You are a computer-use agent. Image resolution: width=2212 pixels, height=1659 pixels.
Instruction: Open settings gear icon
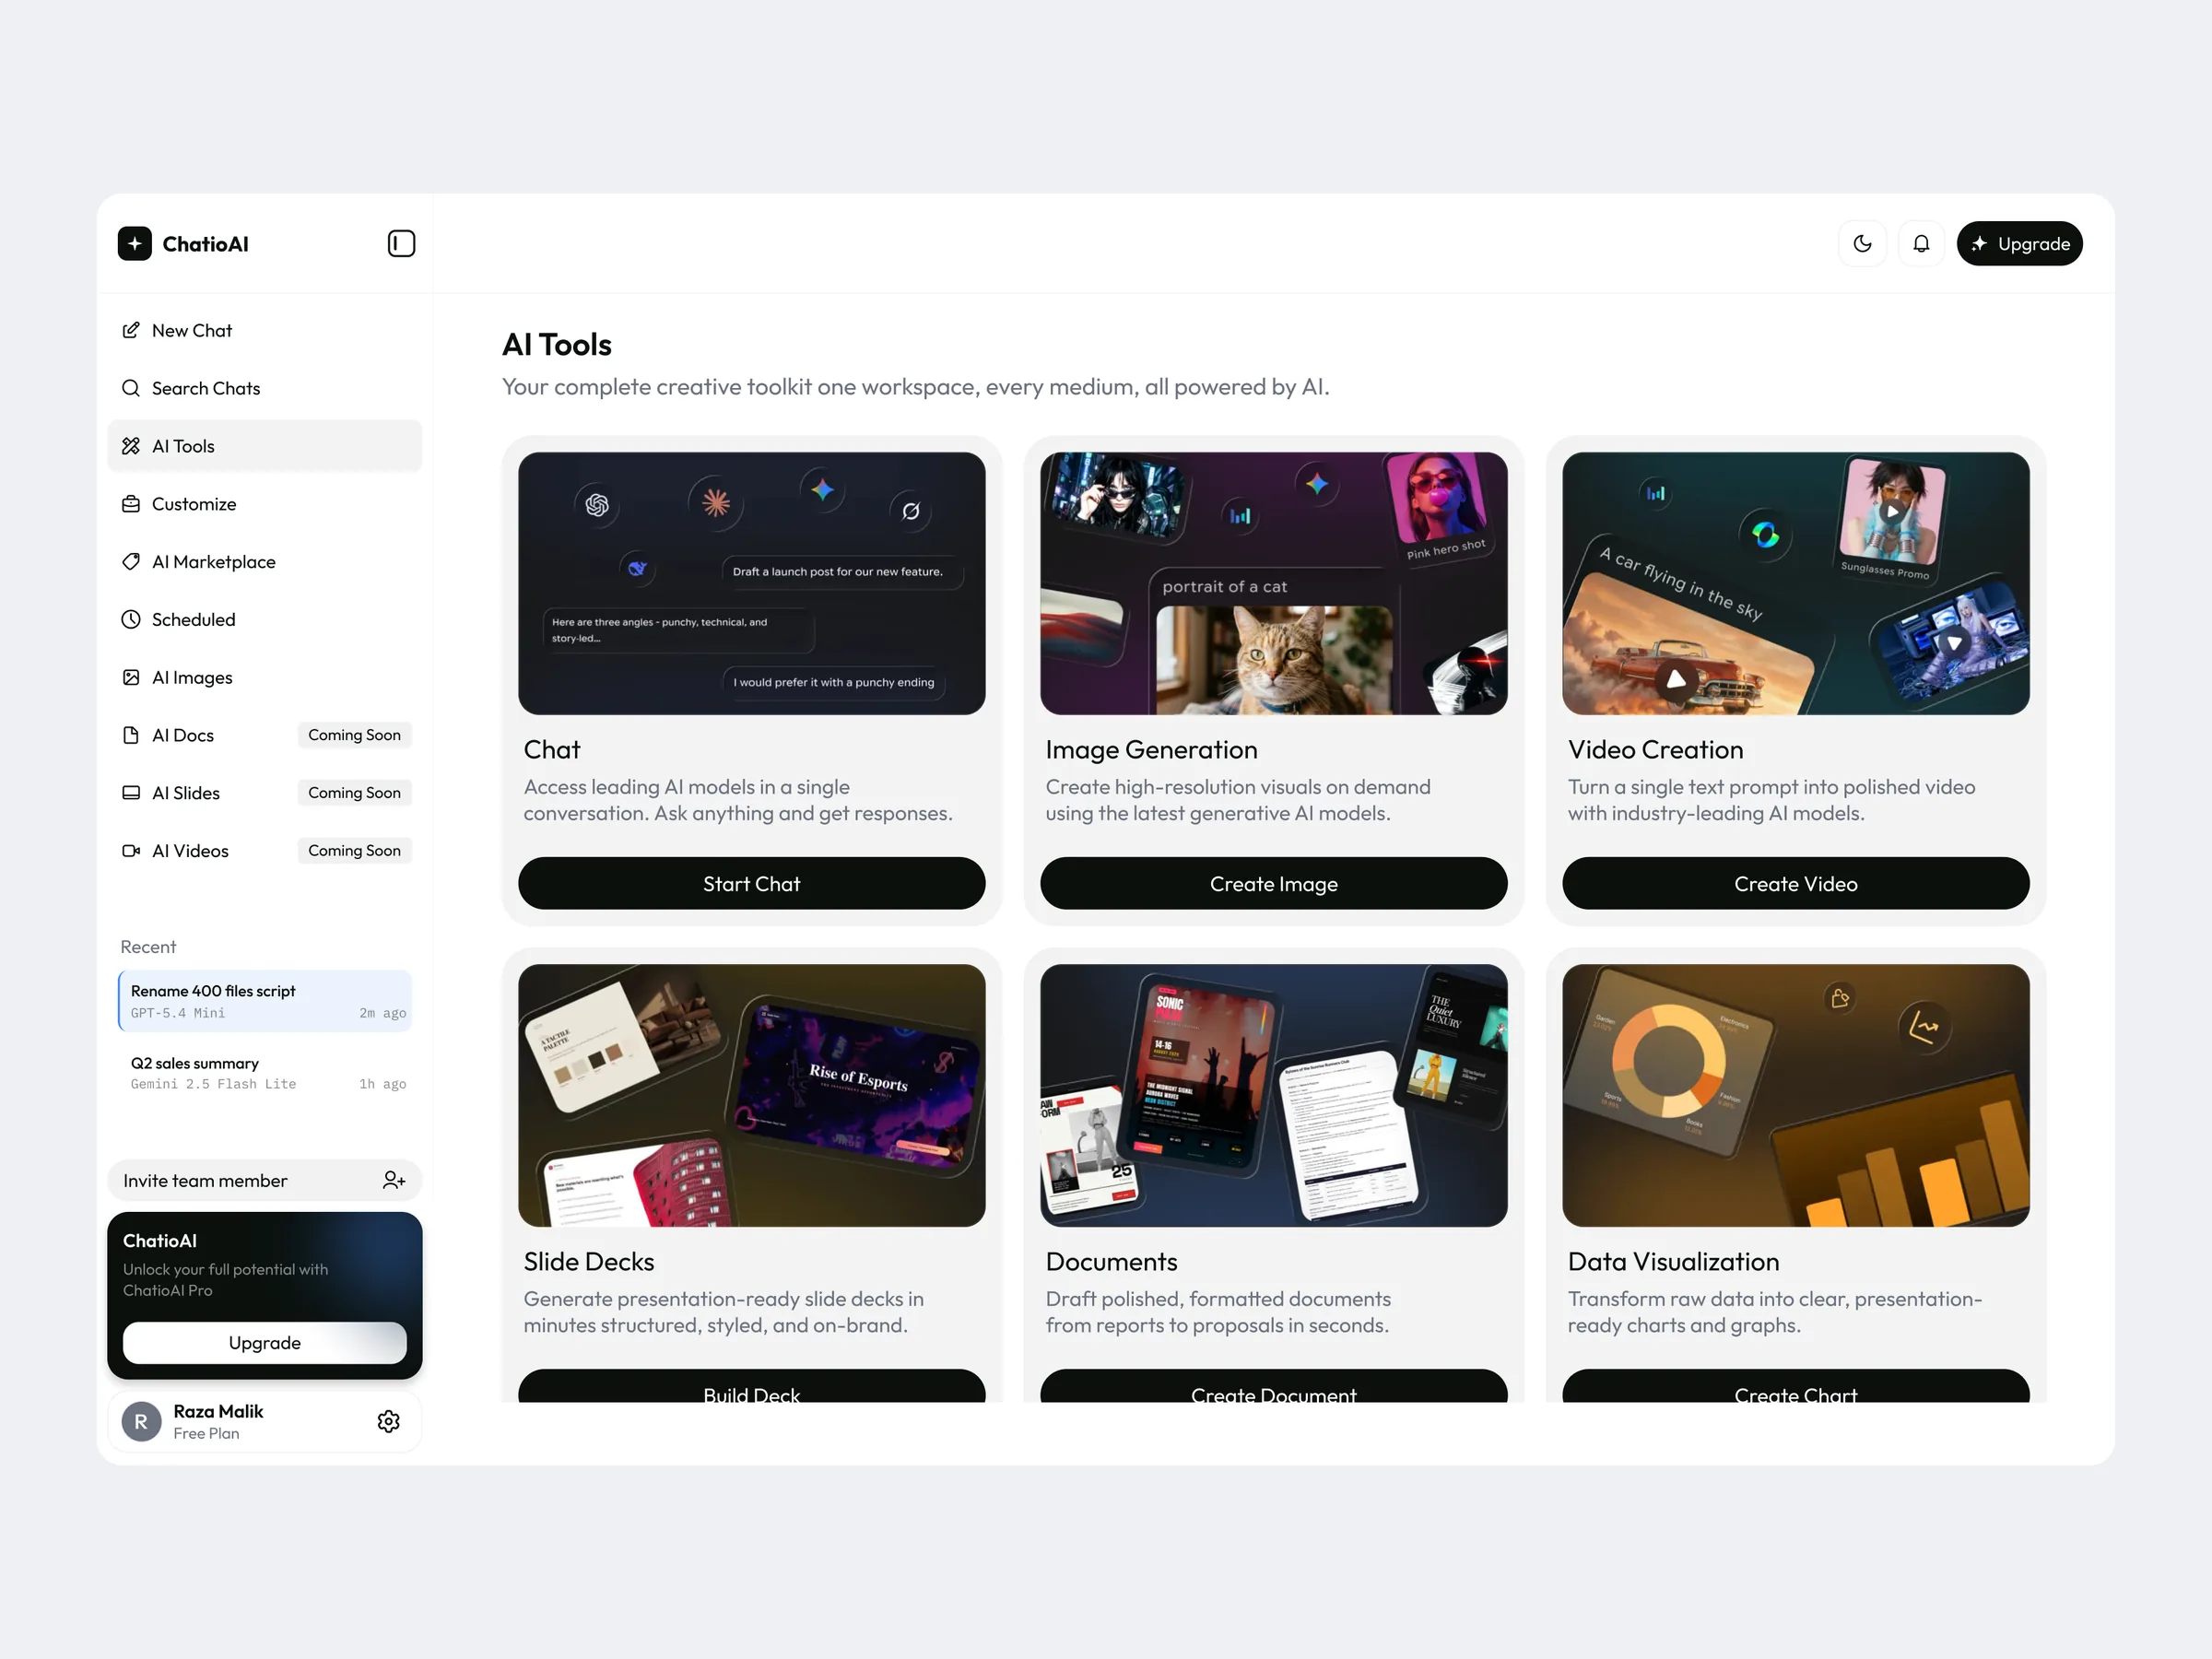389,1422
